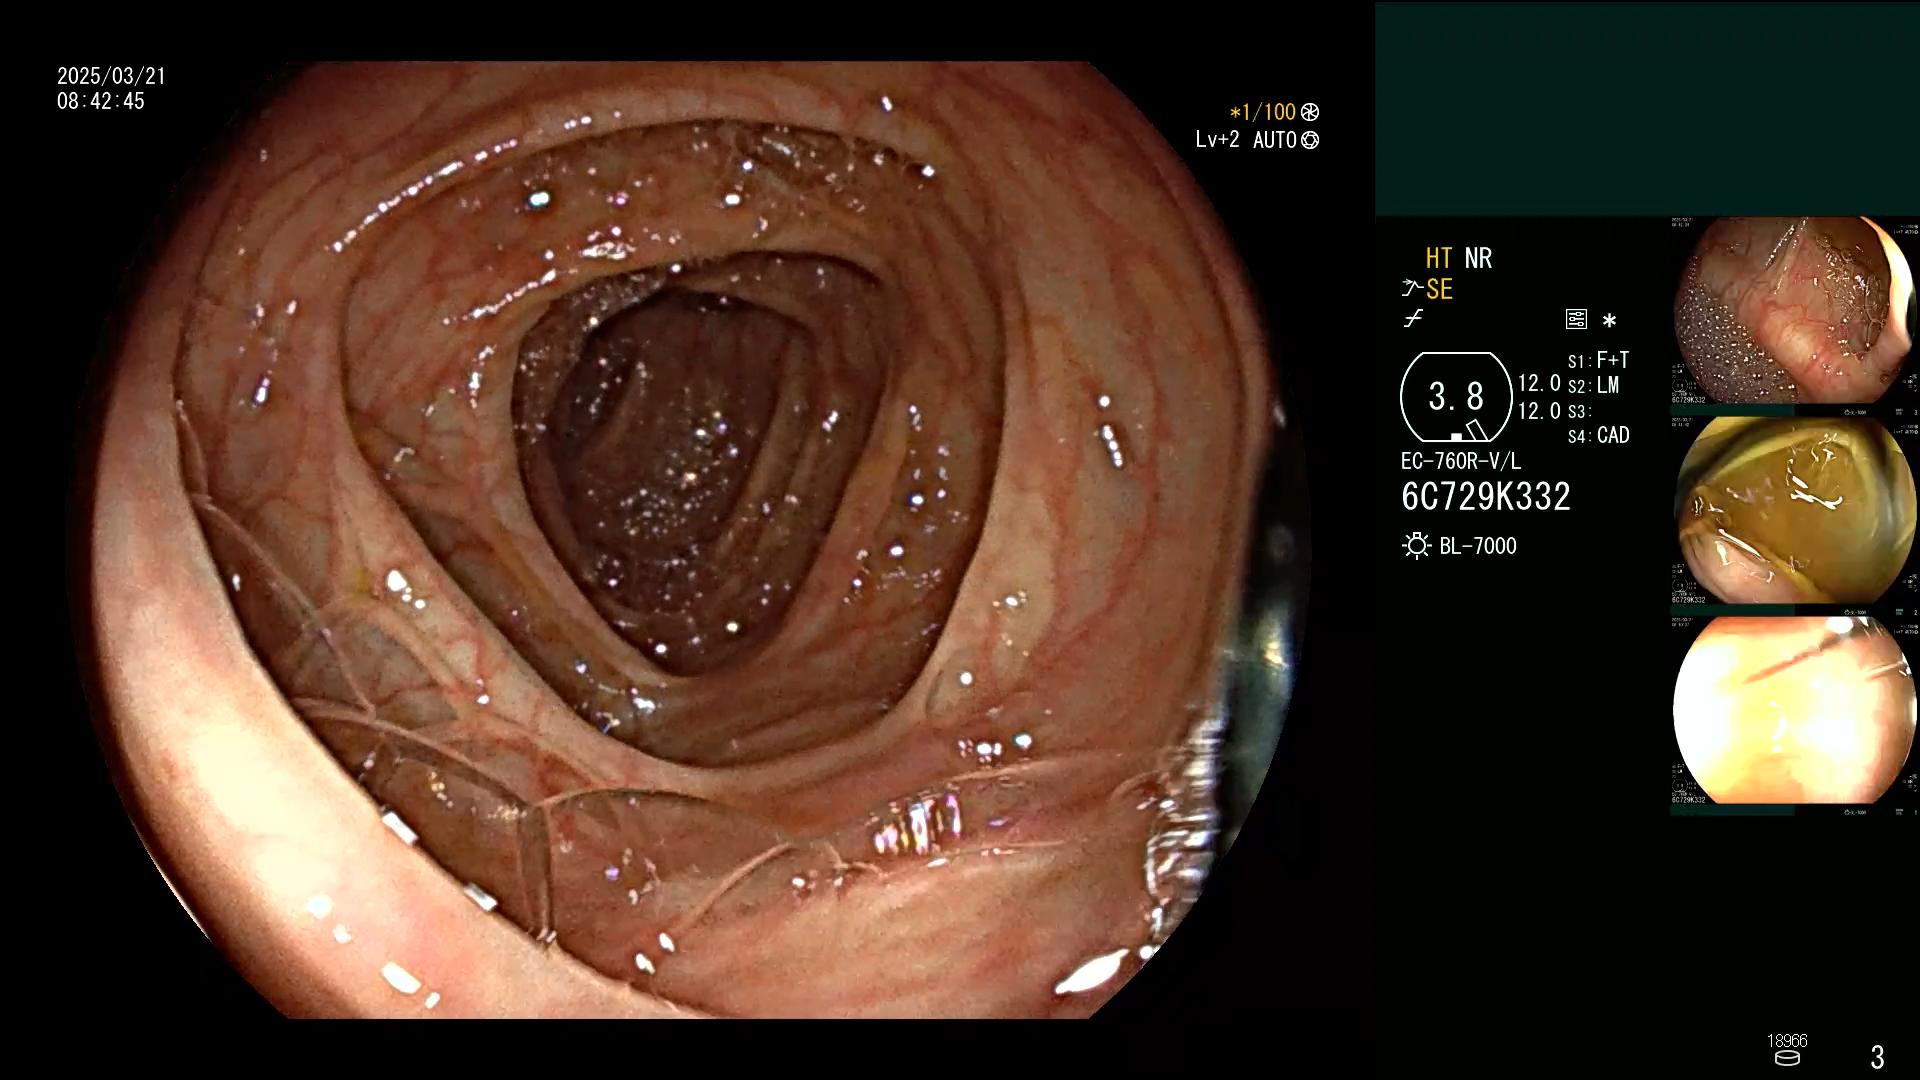1920x1080 pixels.
Task: Click the storage disk icon below 18966
Action: (x=1787, y=1058)
